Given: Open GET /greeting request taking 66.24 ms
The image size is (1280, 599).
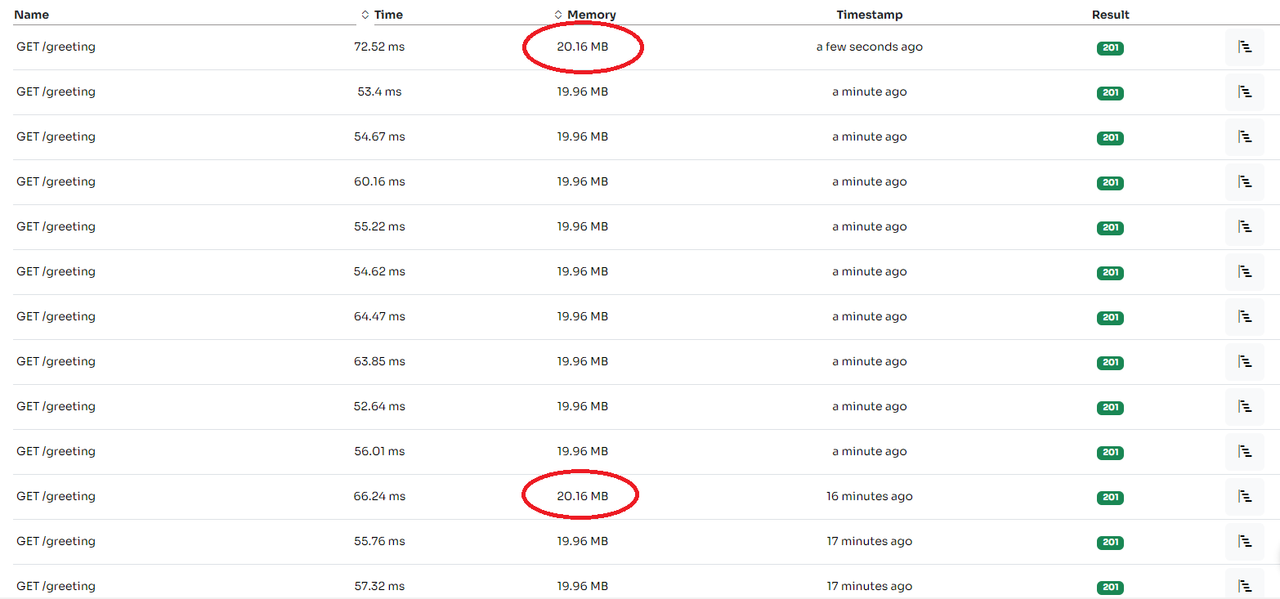Looking at the screenshot, I should coord(56,497).
